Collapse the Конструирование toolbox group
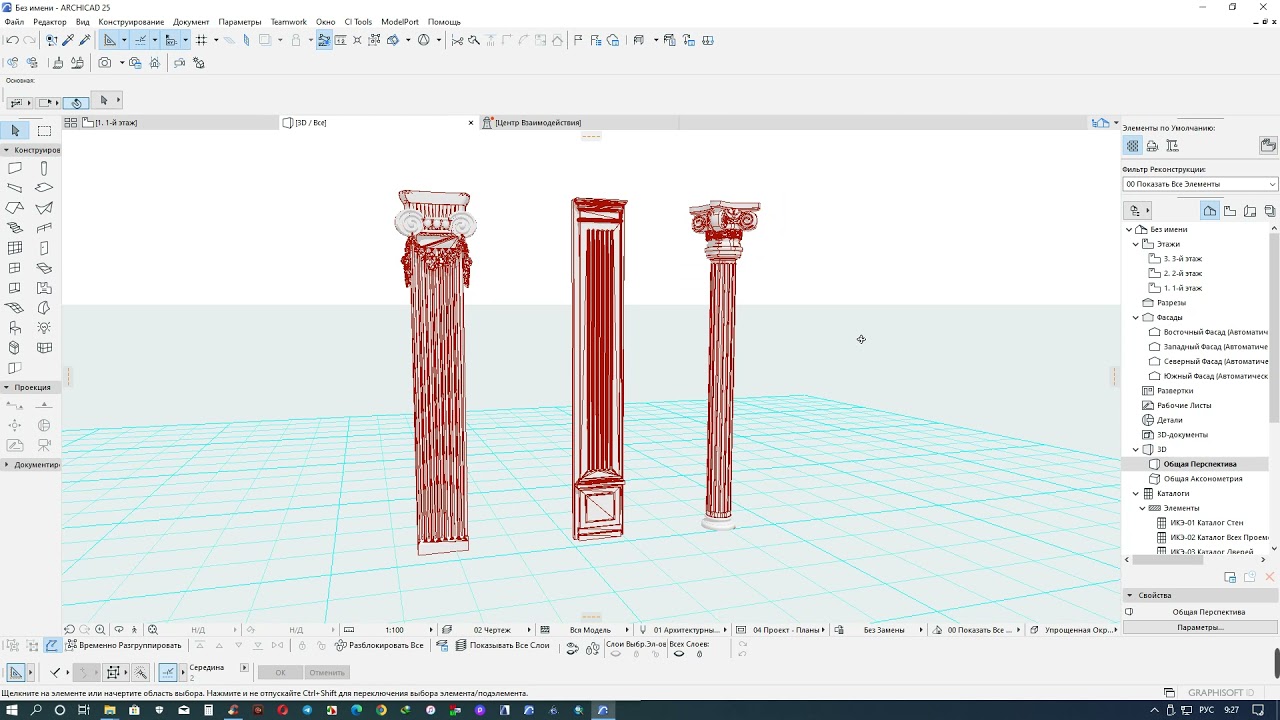Image resolution: width=1280 pixels, height=720 pixels. [x=6, y=150]
